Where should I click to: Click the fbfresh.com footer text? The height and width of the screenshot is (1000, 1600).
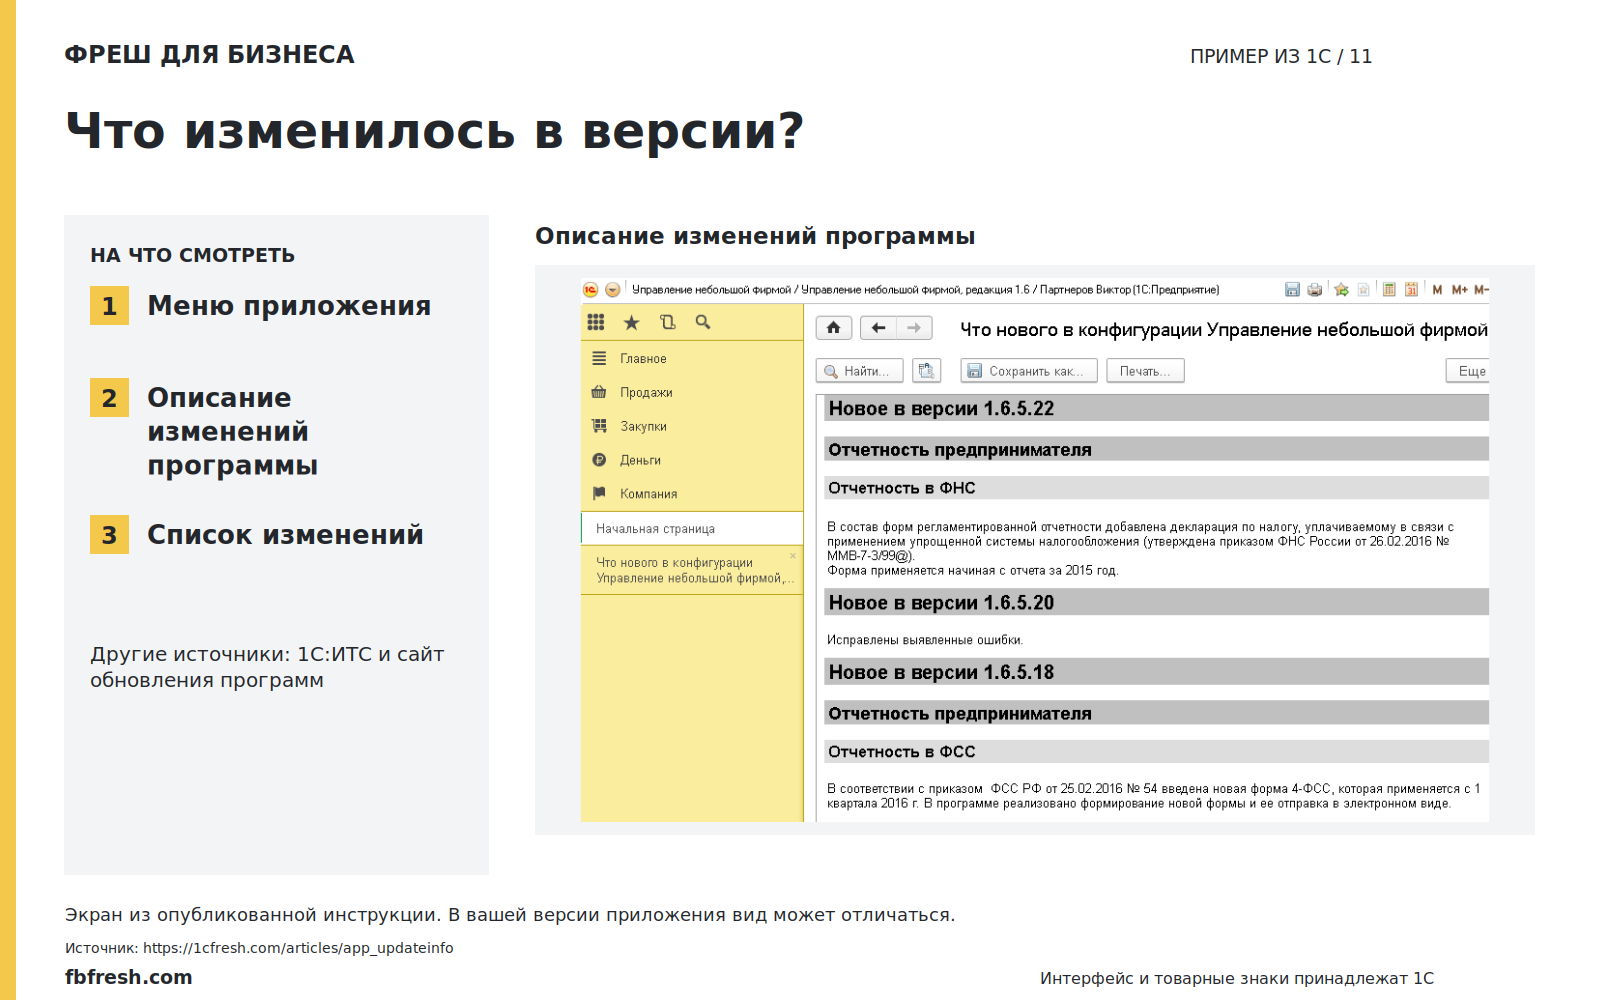(129, 977)
